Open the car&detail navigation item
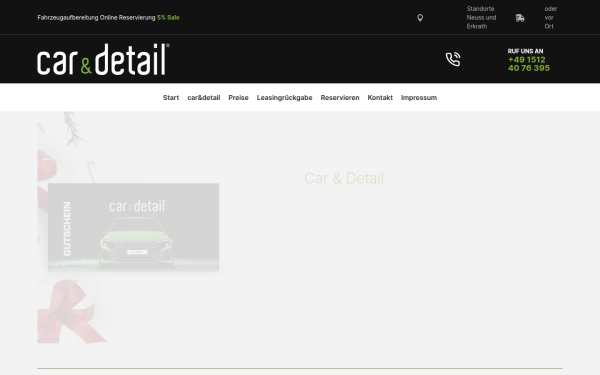The width and height of the screenshot is (600, 375). click(x=204, y=98)
